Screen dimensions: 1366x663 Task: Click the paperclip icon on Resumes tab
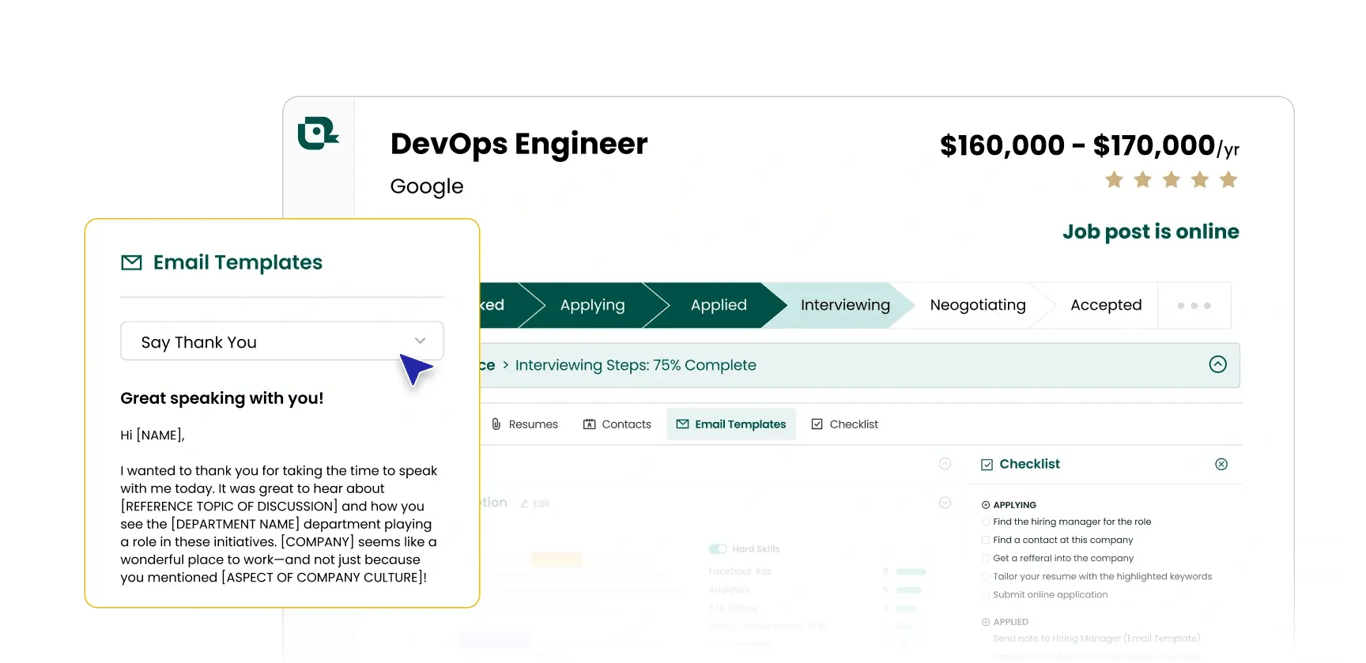click(x=496, y=424)
